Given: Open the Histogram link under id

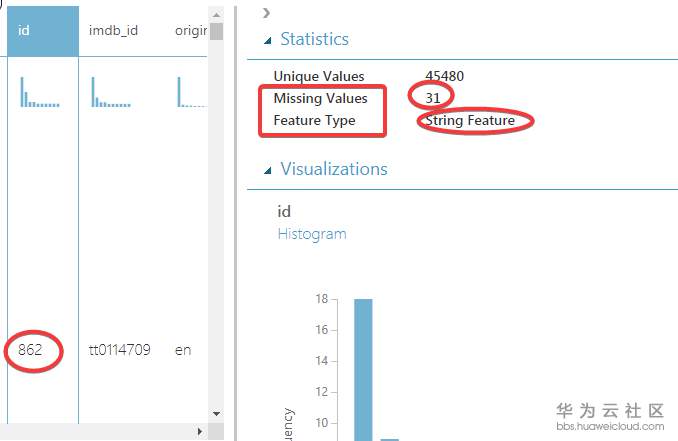Looking at the screenshot, I should [x=311, y=233].
